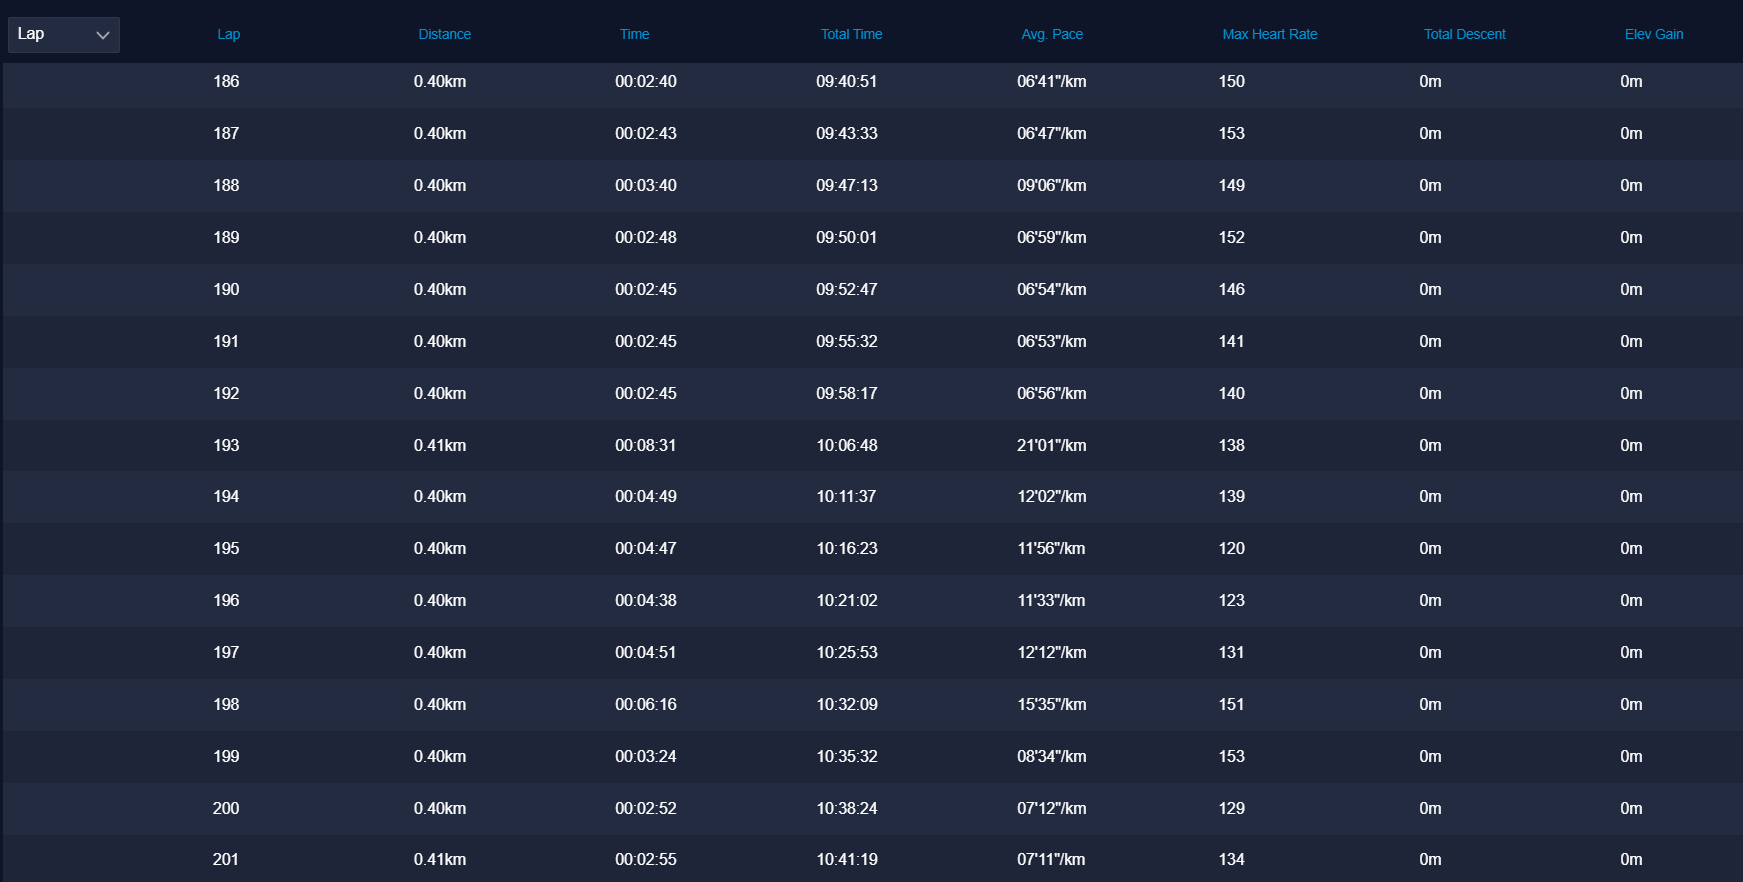This screenshot has width=1743, height=882.
Task: Click the Distance column header
Action: click(x=444, y=34)
